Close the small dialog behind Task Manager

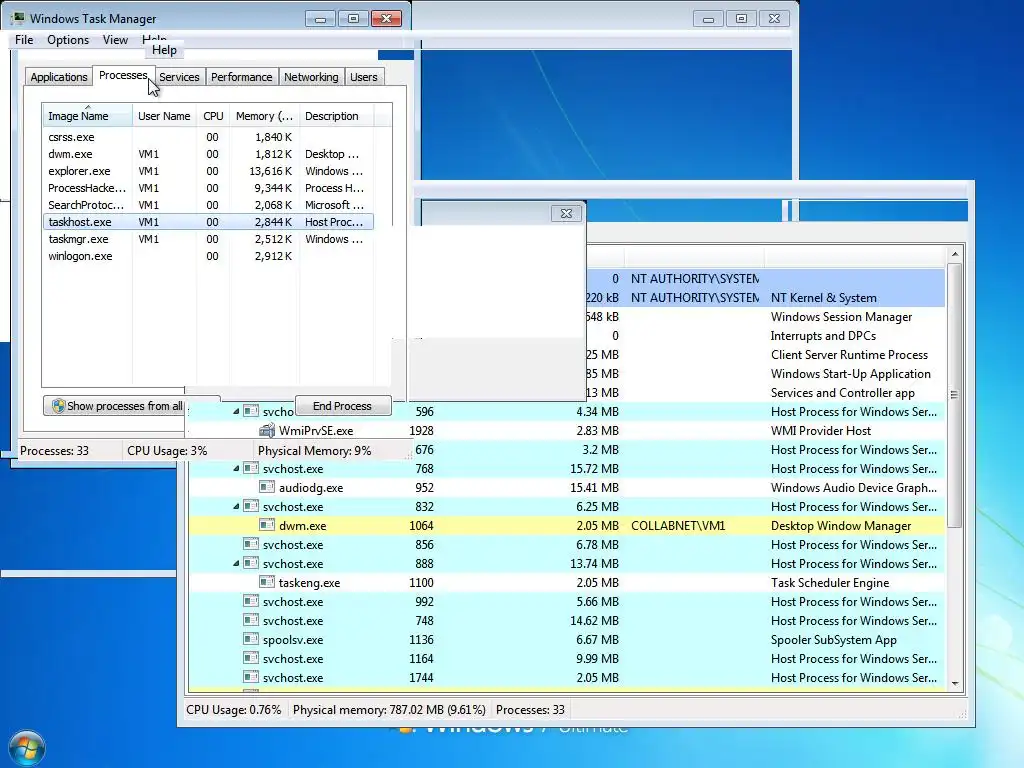[566, 213]
